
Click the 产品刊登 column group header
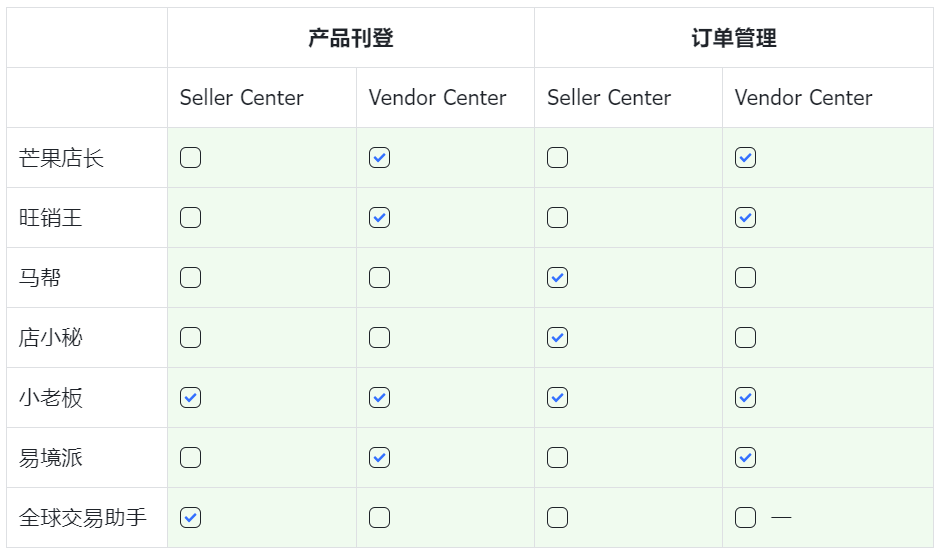351,38
